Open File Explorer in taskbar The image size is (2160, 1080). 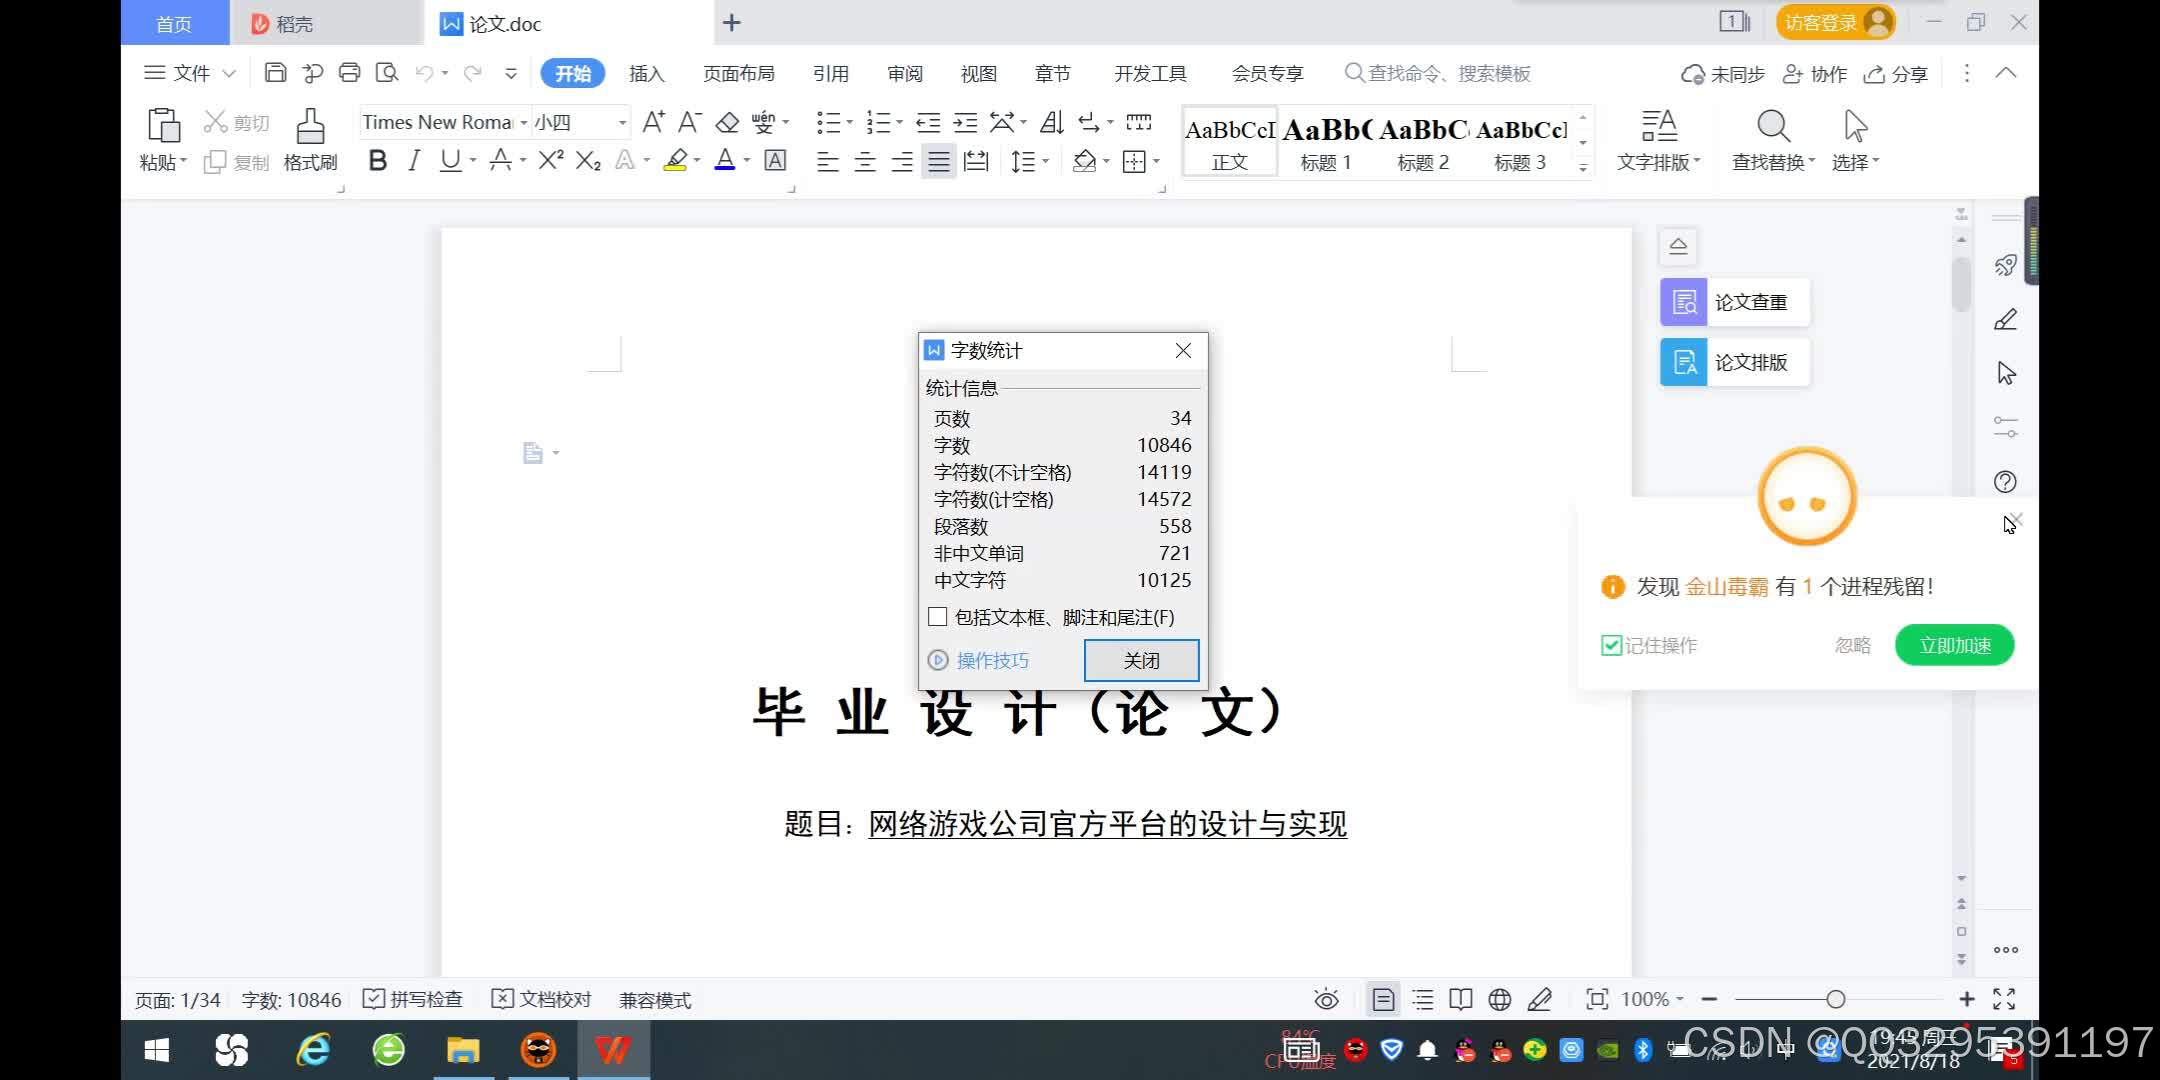point(462,1050)
